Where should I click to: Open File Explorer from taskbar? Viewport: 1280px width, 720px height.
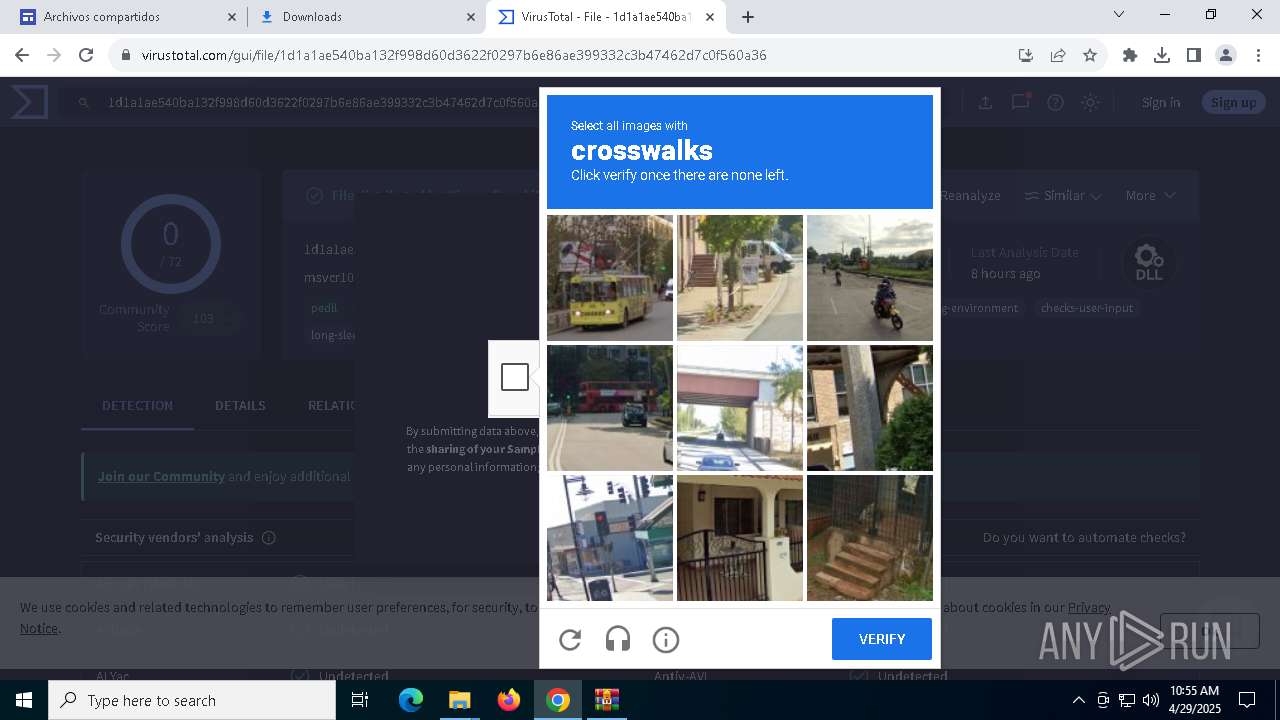pos(459,700)
